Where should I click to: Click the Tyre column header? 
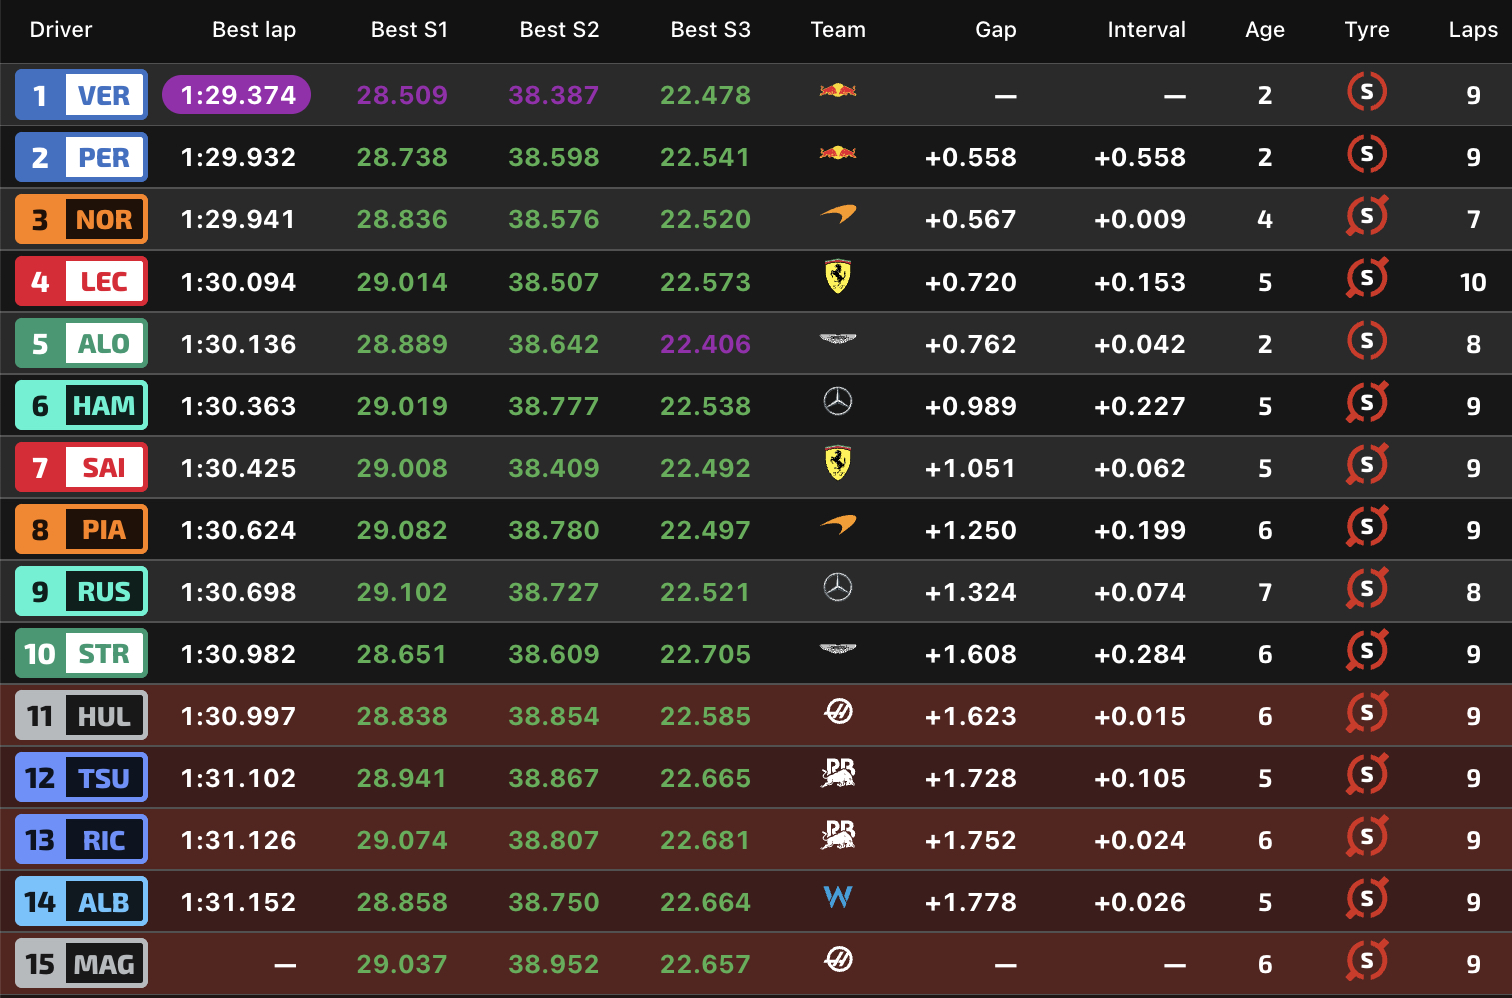(1366, 30)
